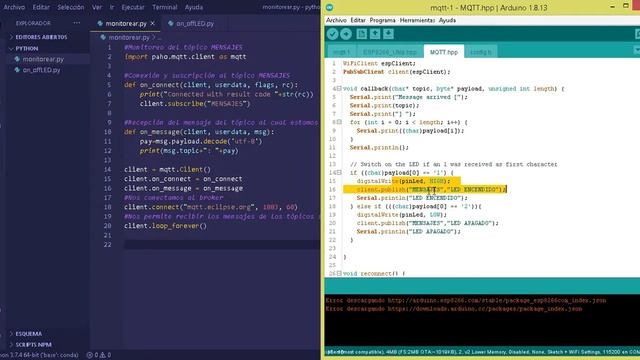
Task: Click monitorear.py in the breadcrumb bar
Action: 129,38
